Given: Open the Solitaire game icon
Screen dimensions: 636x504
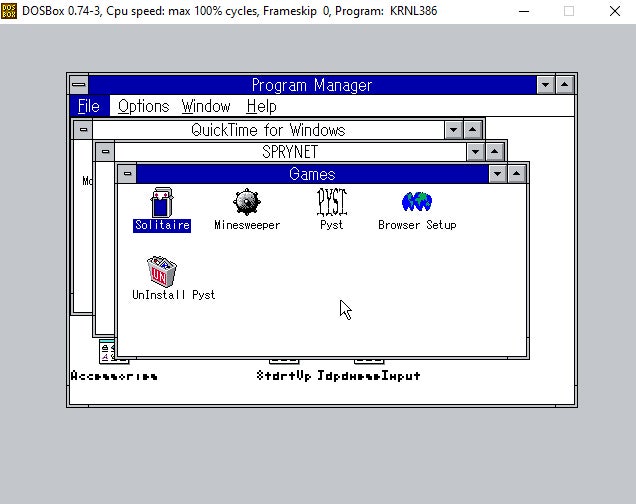Looking at the screenshot, I should (161, 203).
